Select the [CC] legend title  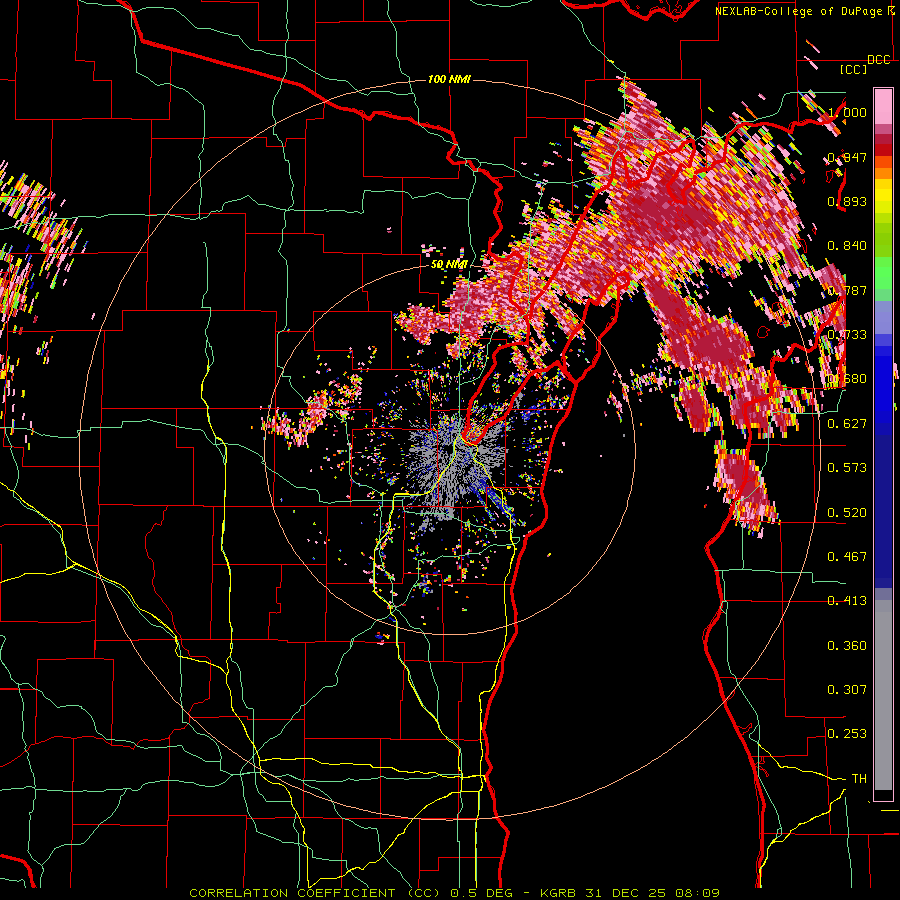coord(854,69)
